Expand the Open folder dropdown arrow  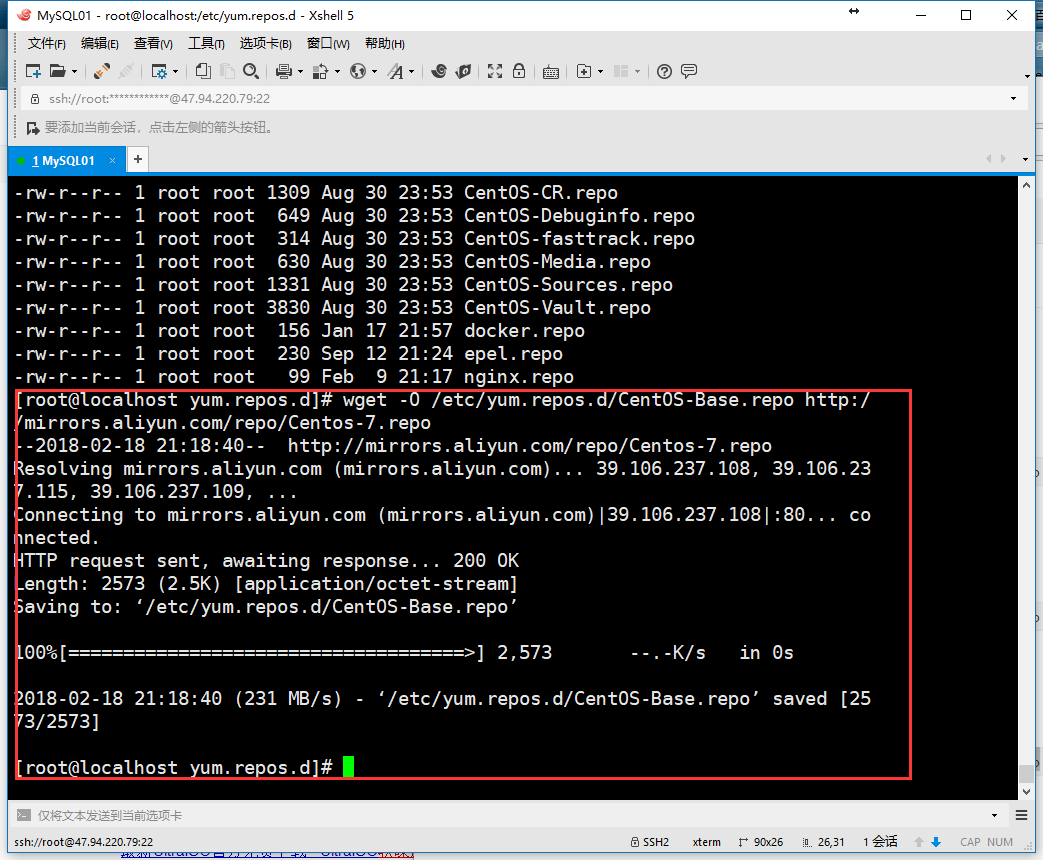click(x=74, y=71)
